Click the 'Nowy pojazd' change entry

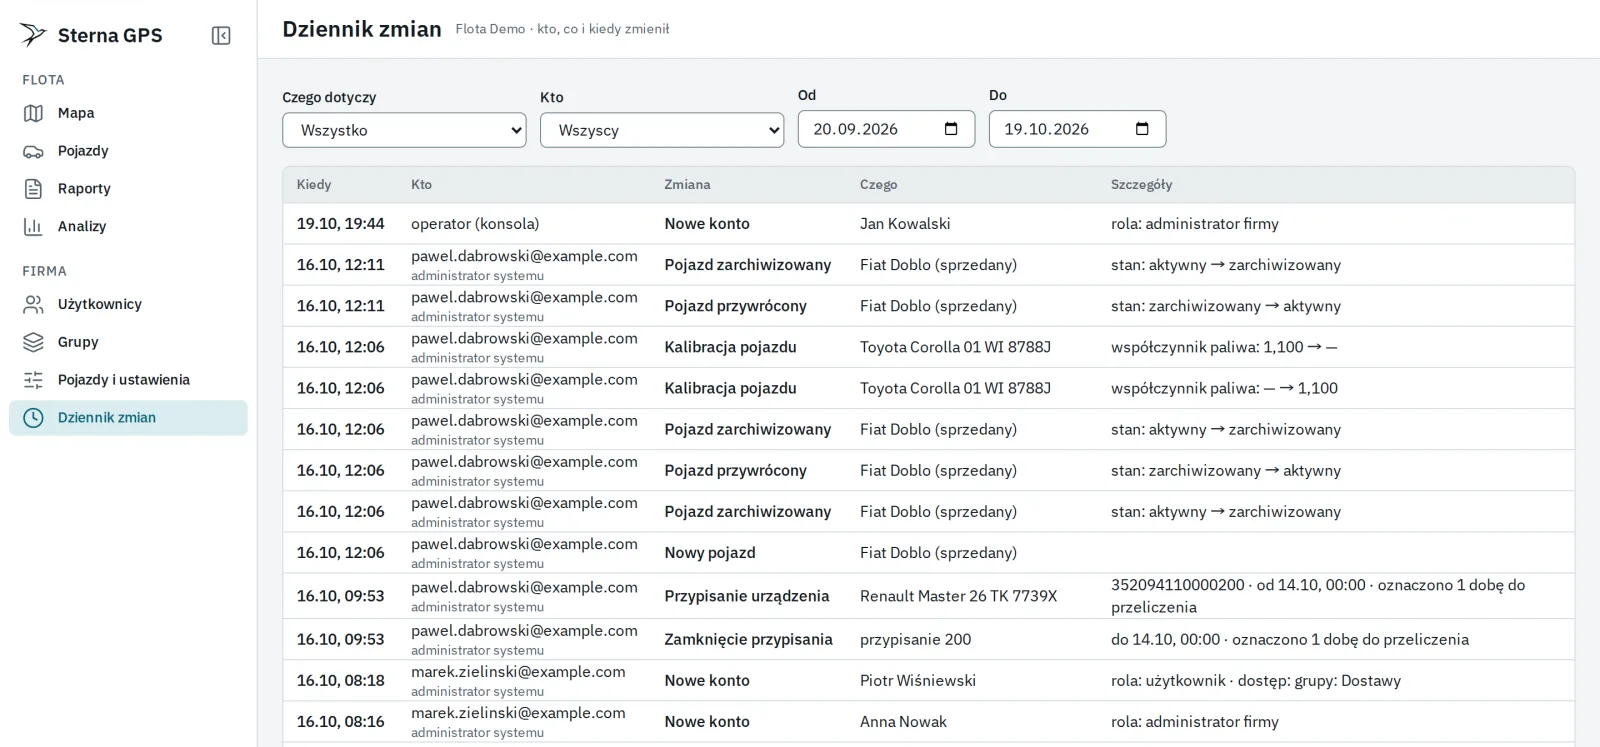click(710, 553)
